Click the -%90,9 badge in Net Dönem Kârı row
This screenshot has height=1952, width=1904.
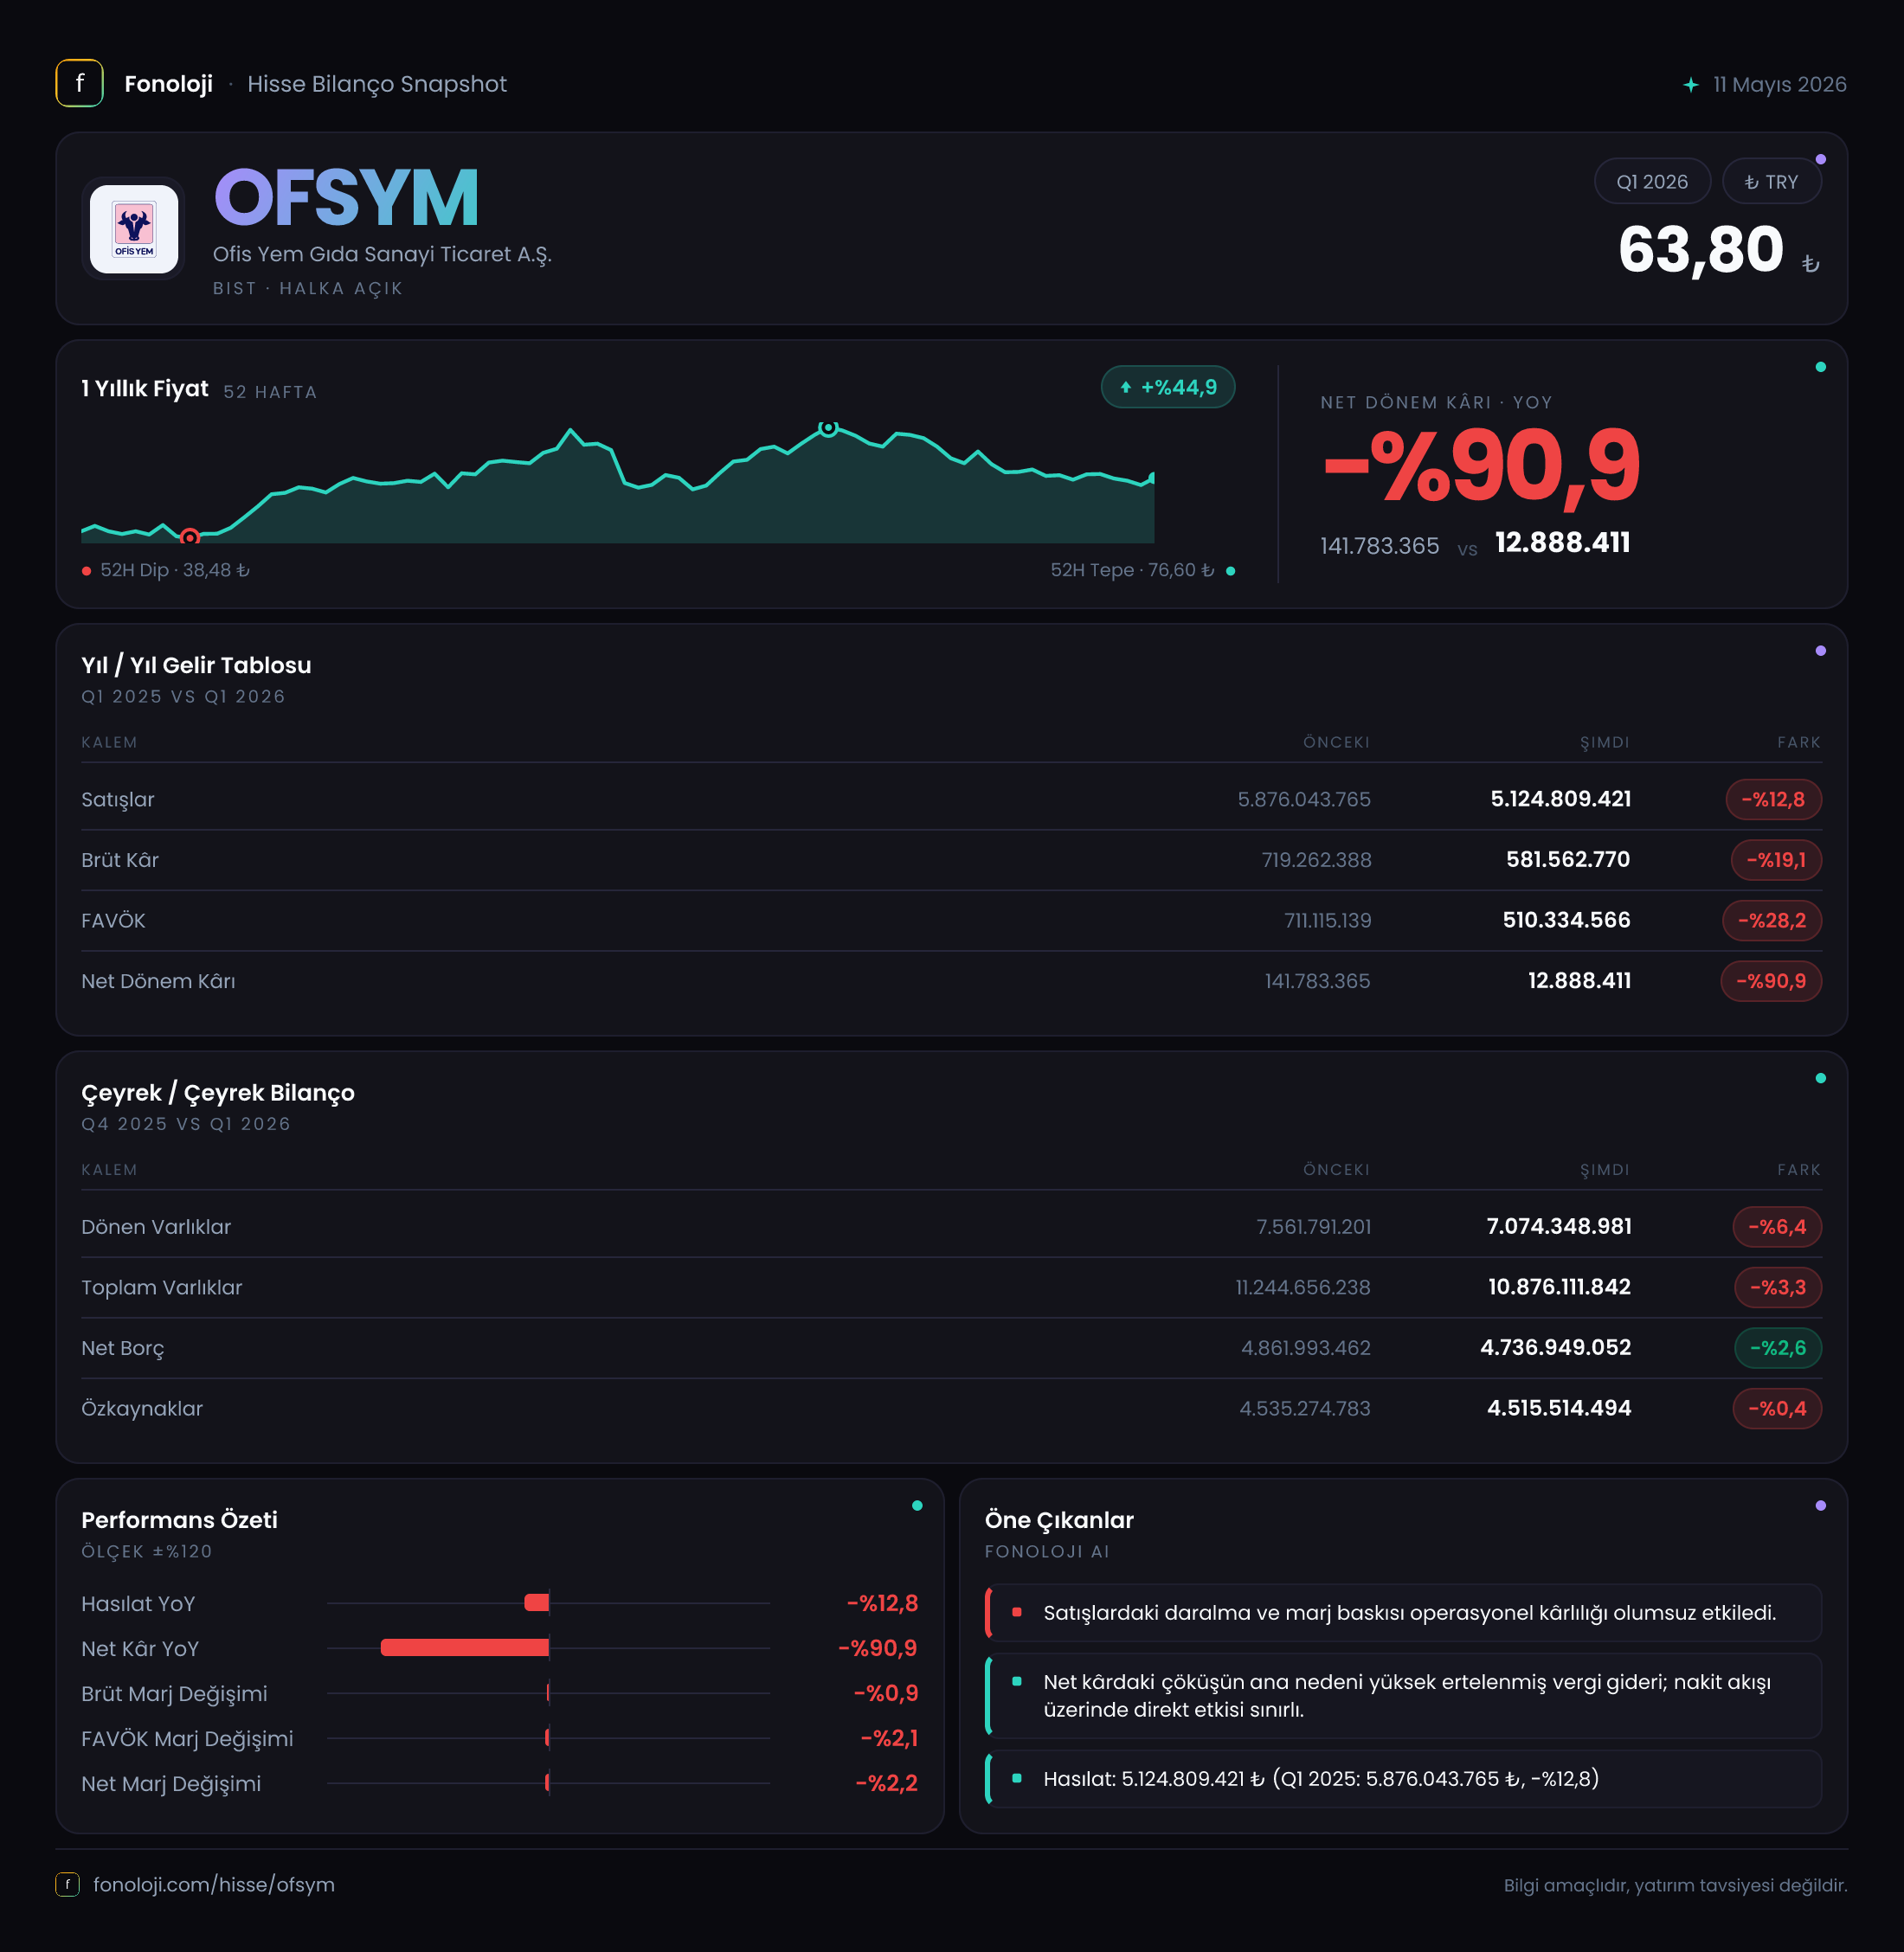(1771, 981)
